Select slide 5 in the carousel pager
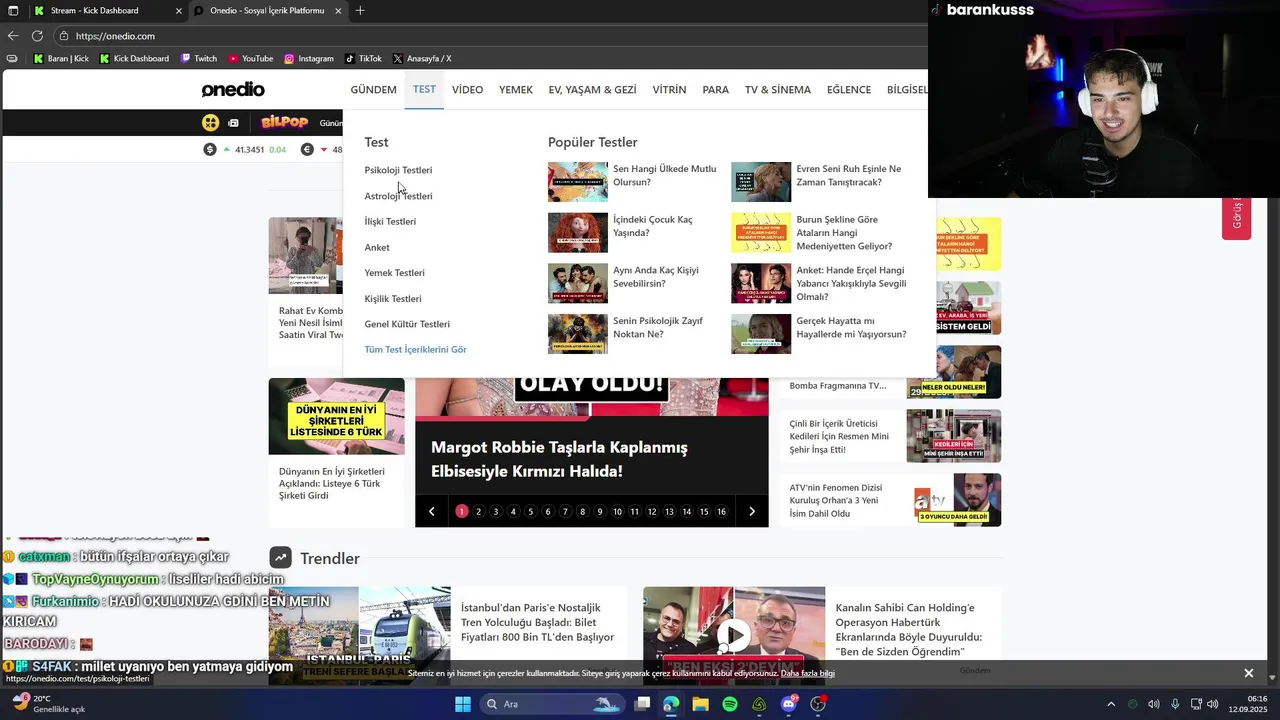 [531, 511]
